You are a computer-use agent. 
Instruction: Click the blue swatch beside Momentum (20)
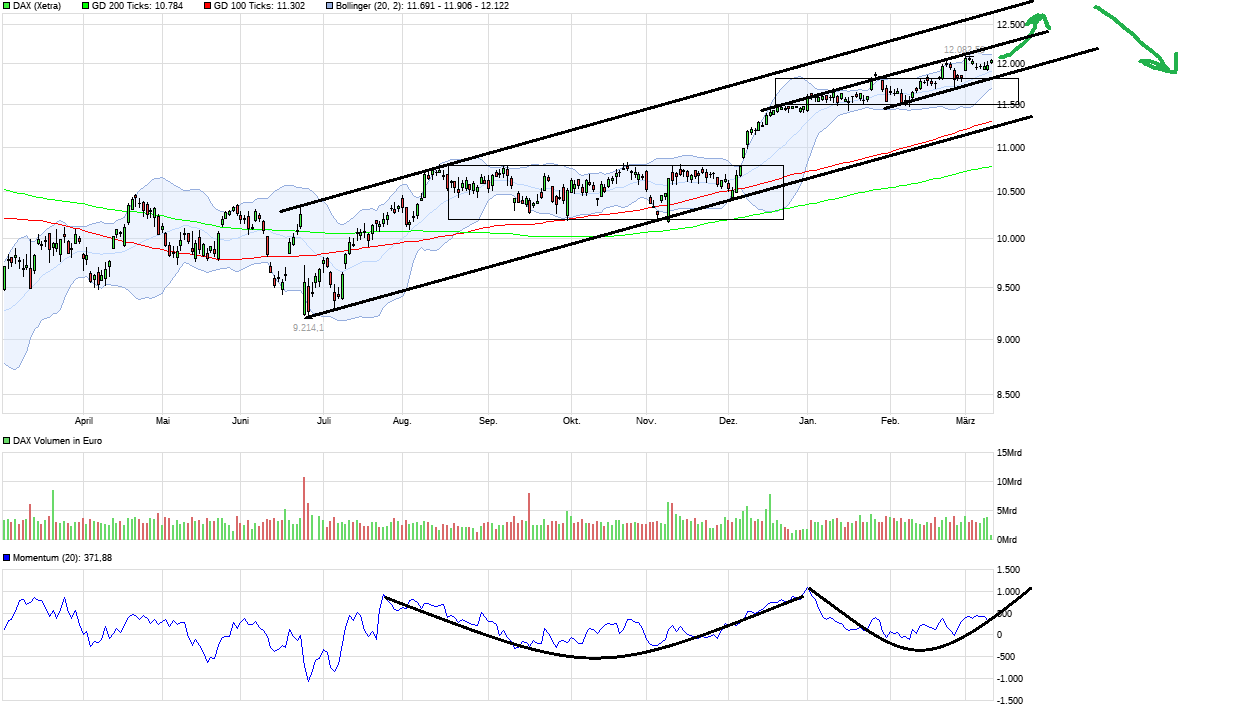7,557
